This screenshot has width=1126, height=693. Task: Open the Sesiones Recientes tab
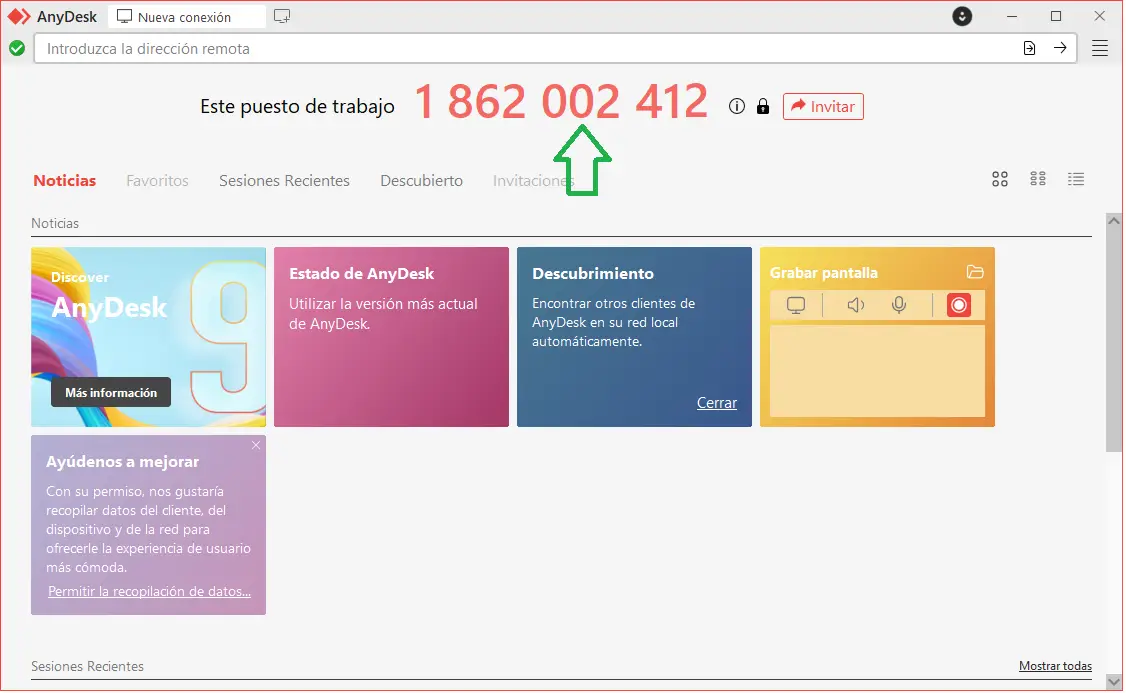click(x=284, y=181)
